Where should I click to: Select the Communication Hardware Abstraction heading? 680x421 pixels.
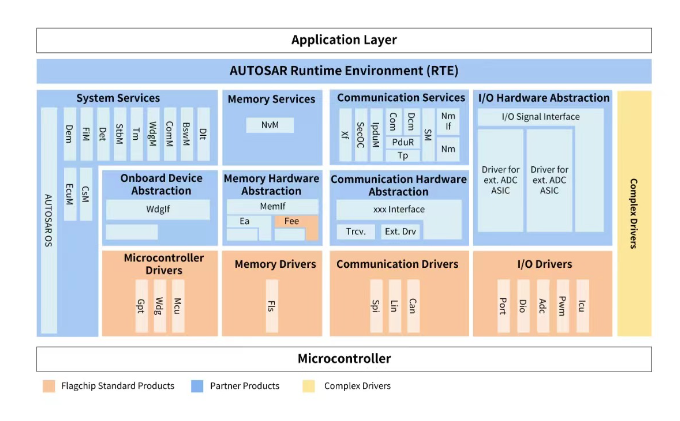399,186
